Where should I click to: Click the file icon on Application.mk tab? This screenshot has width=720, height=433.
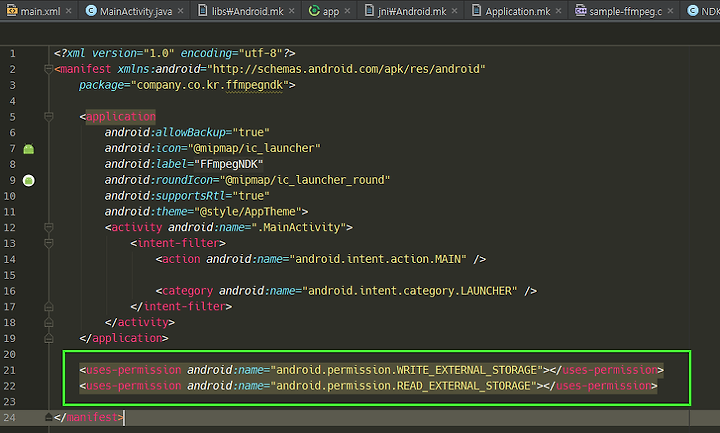(477, 10)
